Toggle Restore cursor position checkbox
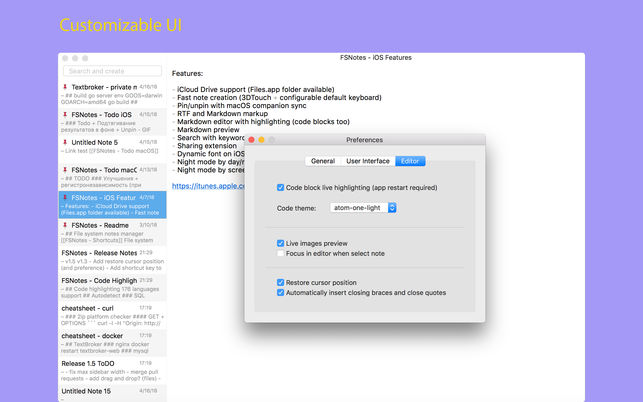Screen dimensions: 643x402 [x=280, y=283]
